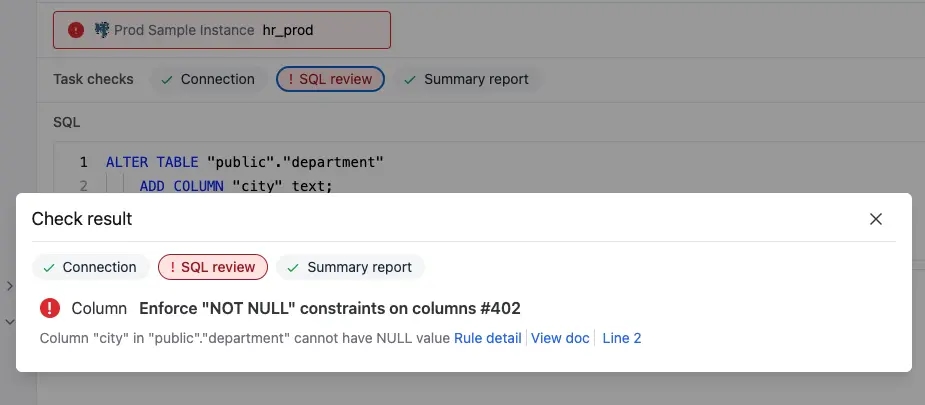
Task: Expand the right-pointing chevron on left edge
Action: 9,287
